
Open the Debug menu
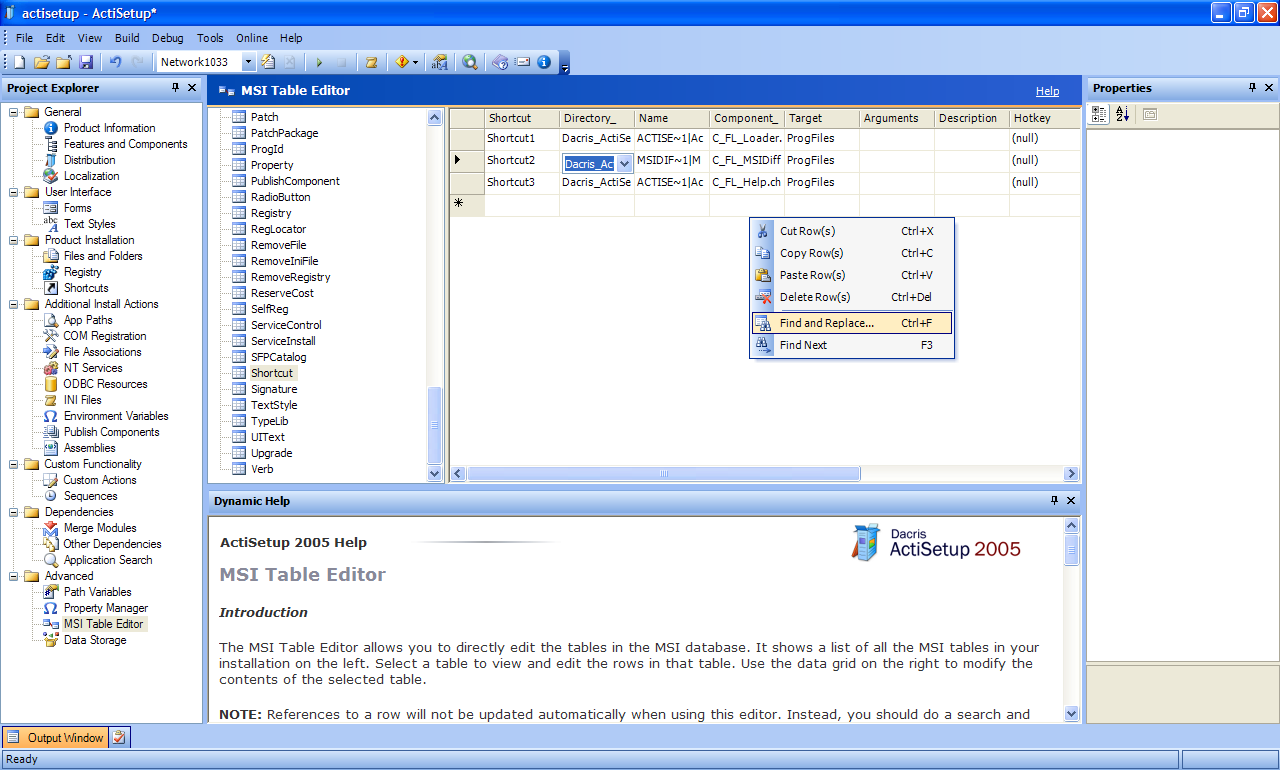[167, 38]
